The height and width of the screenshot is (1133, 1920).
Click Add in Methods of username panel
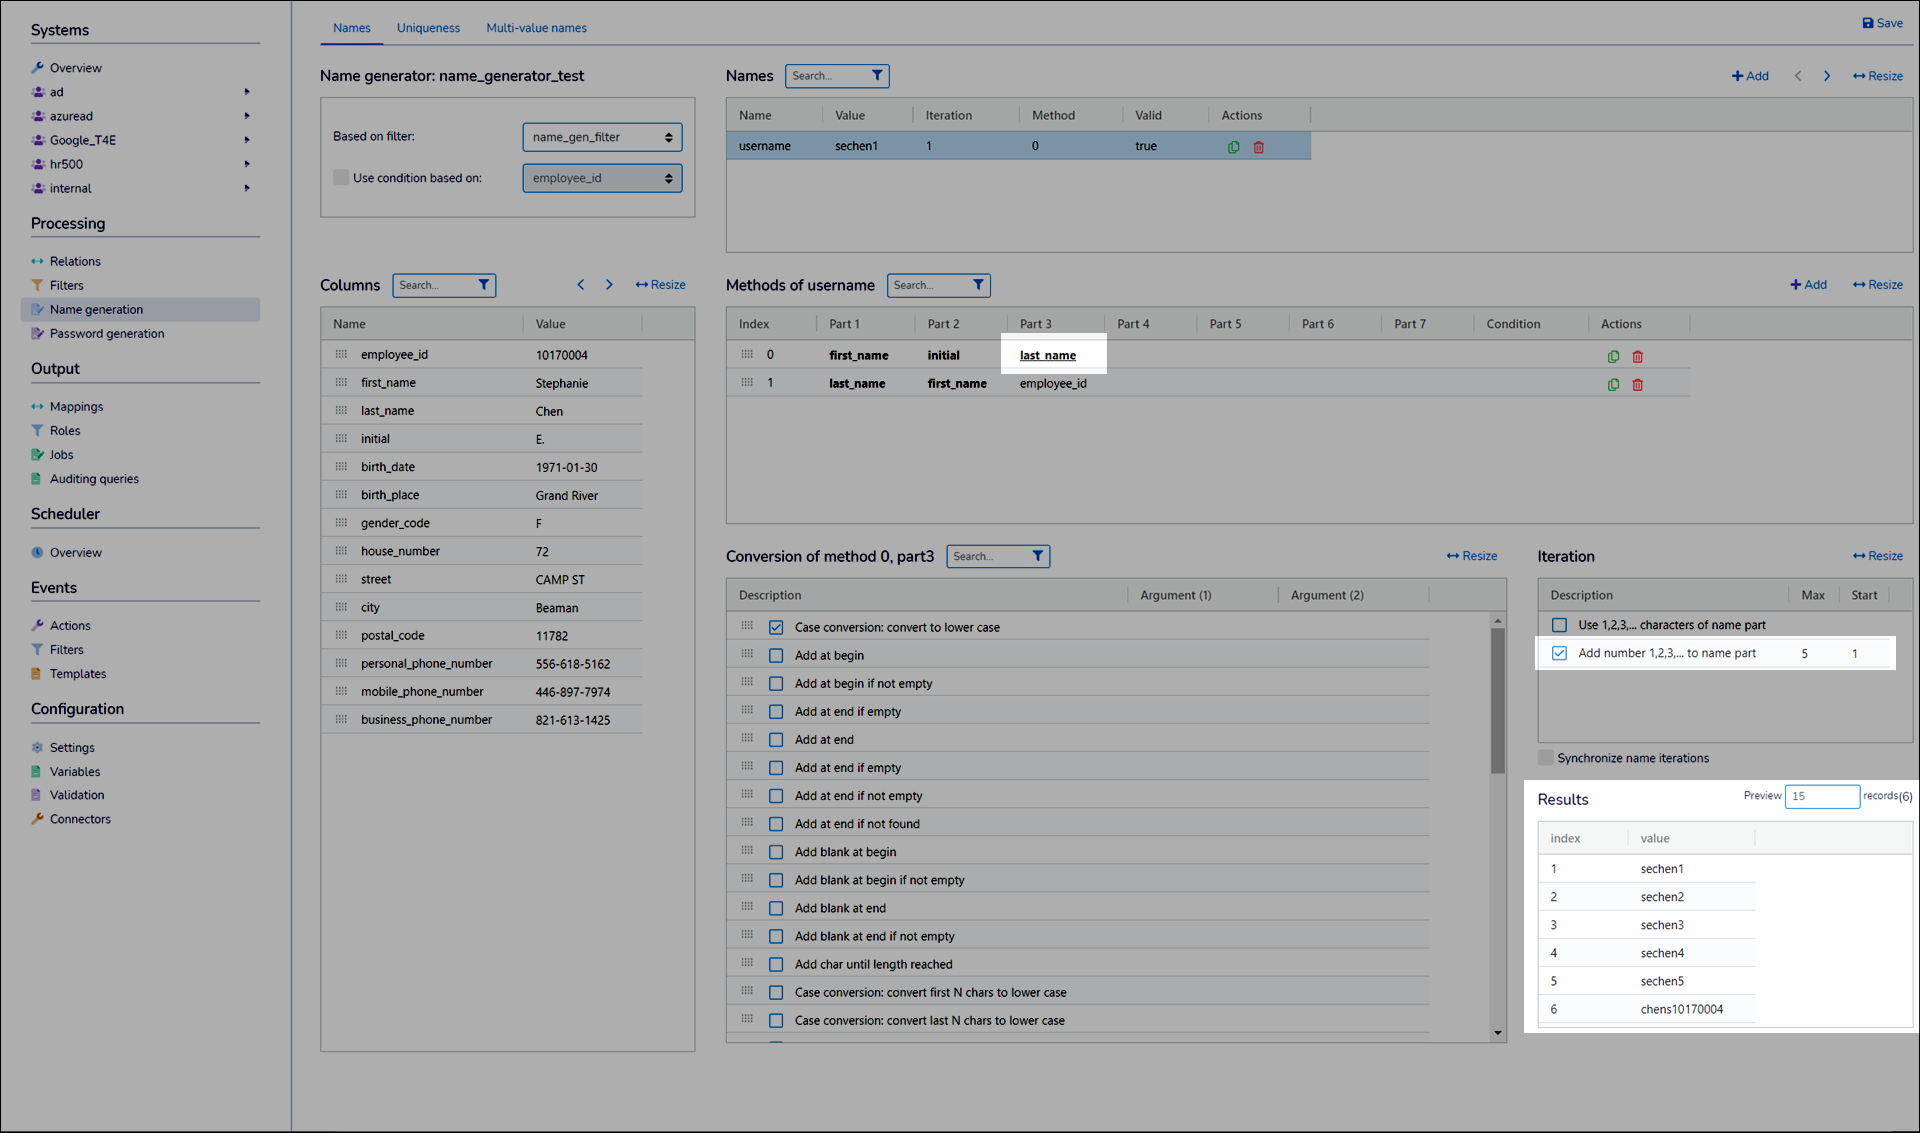(1808, 285)
